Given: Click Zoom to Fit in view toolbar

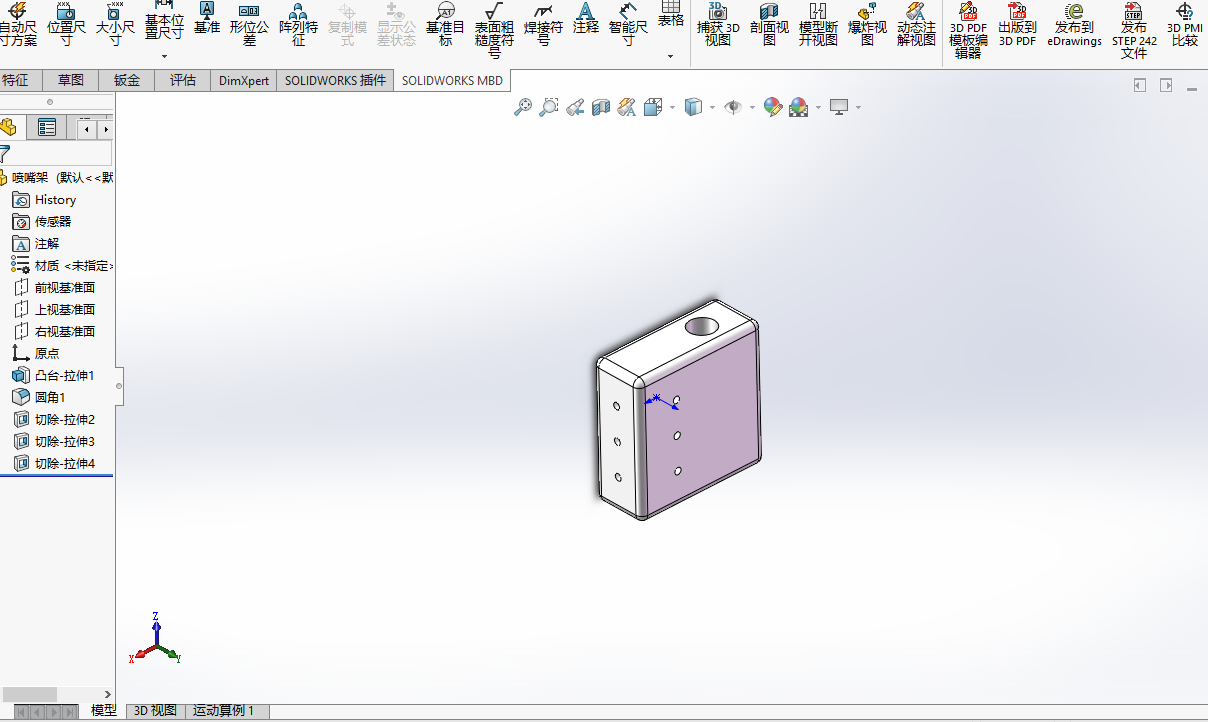Looking at the screenshot, I should pos(523,107).
